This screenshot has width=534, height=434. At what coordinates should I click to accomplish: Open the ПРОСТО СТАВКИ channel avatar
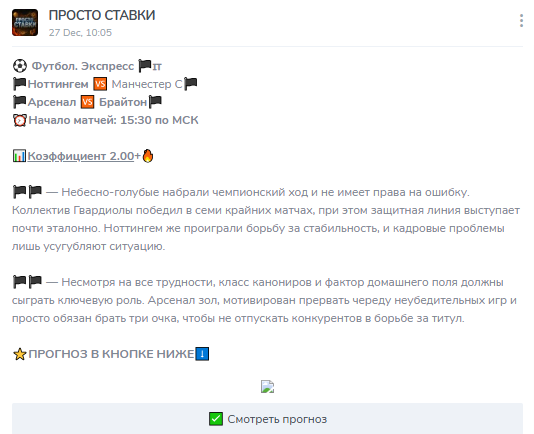point(25,22)
